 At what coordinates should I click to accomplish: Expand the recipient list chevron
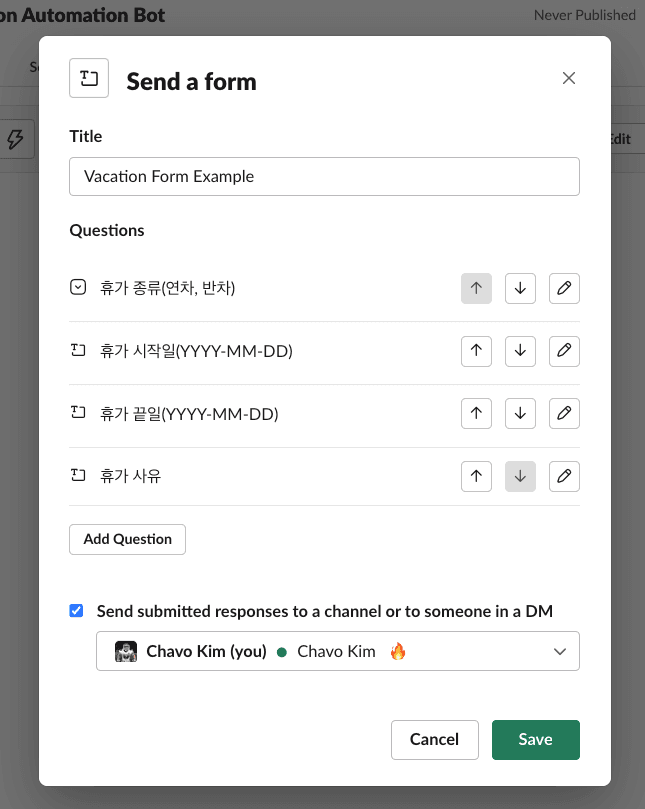[x=560, y=652]
